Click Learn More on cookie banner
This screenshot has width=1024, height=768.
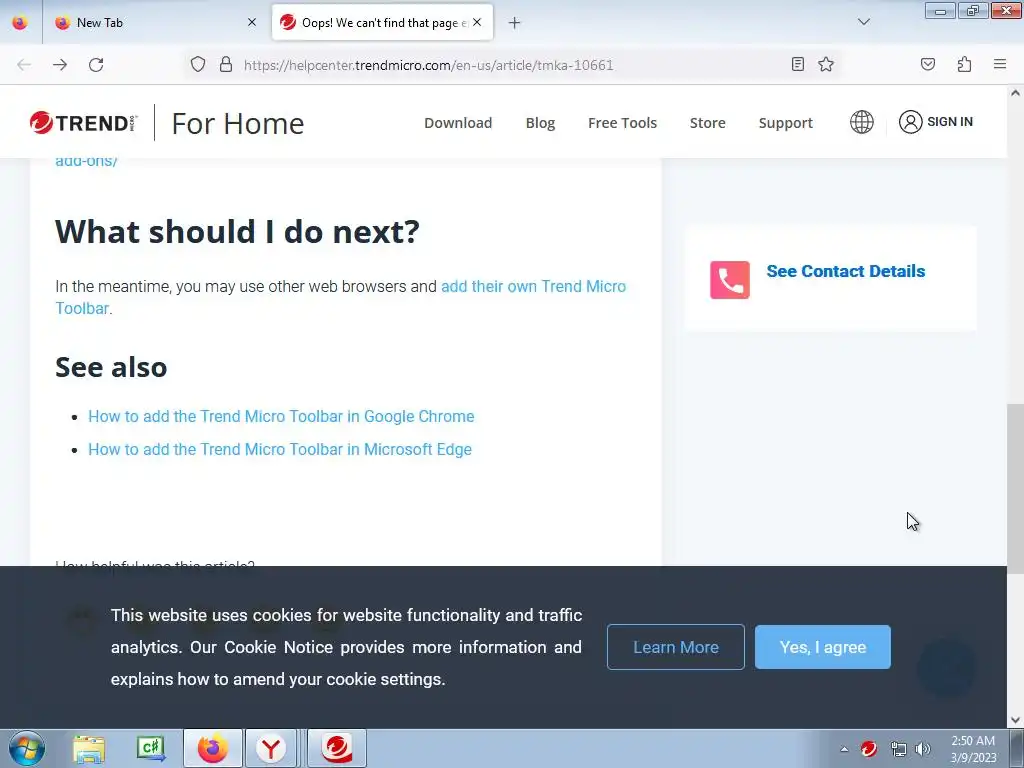(x=676, y=647)
